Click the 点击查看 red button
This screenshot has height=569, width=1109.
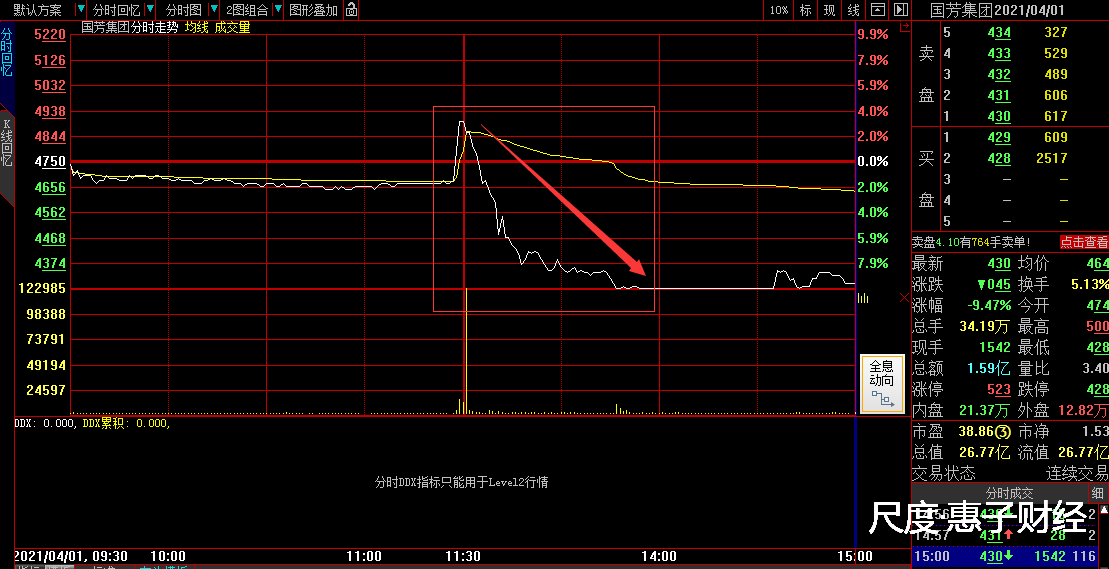[x=1083, y=242]
